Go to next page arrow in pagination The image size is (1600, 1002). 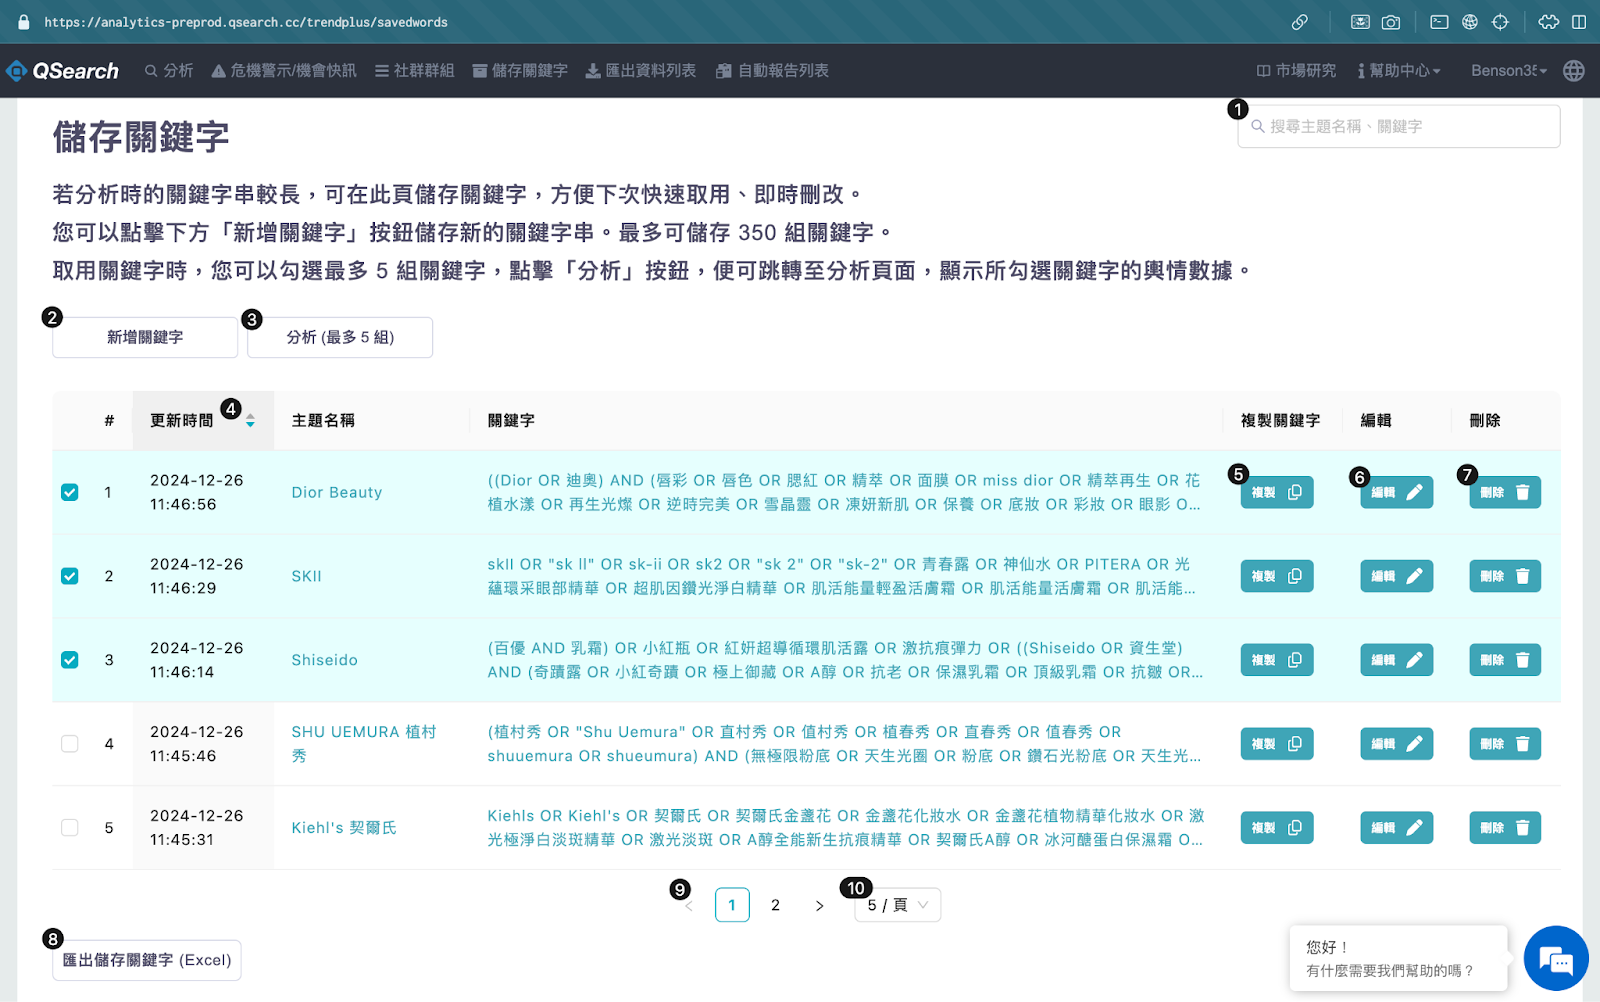819,905
